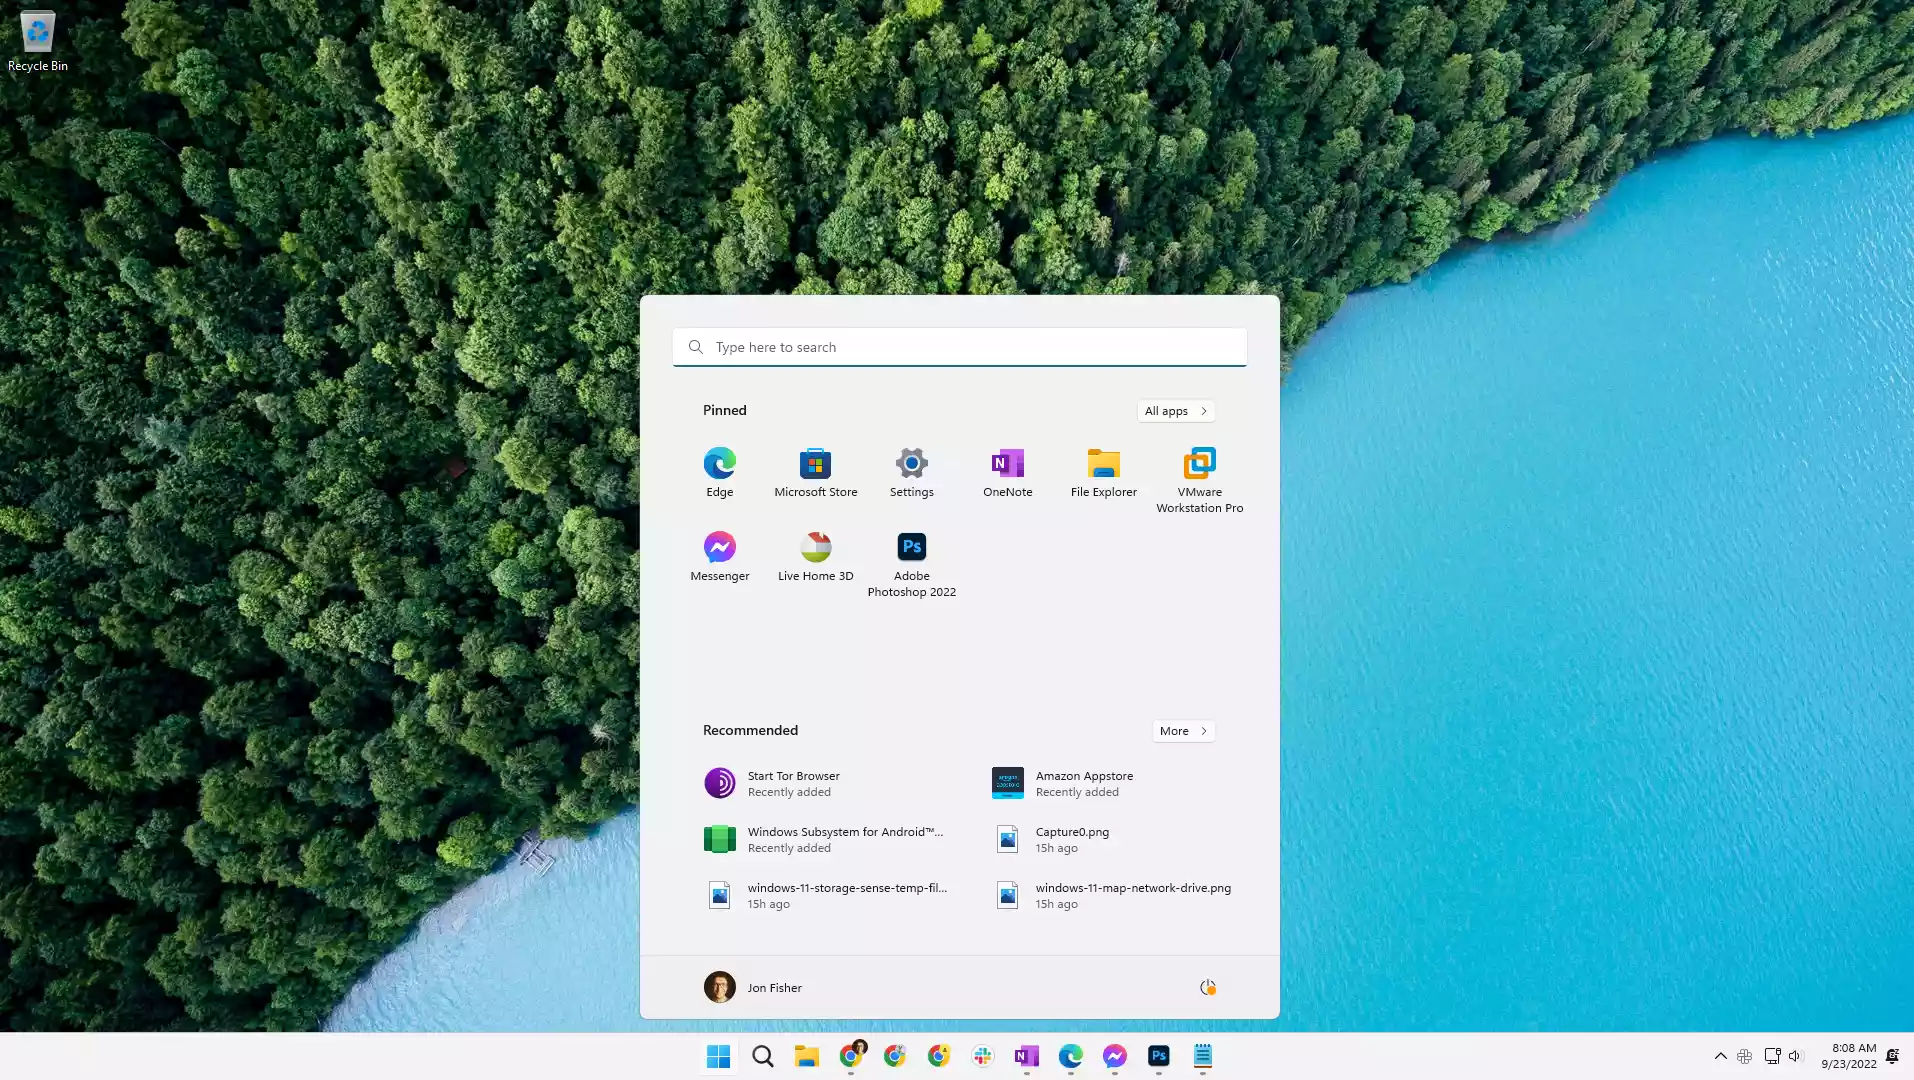Open Slack from the taskbar

[x=982, y=1056]
